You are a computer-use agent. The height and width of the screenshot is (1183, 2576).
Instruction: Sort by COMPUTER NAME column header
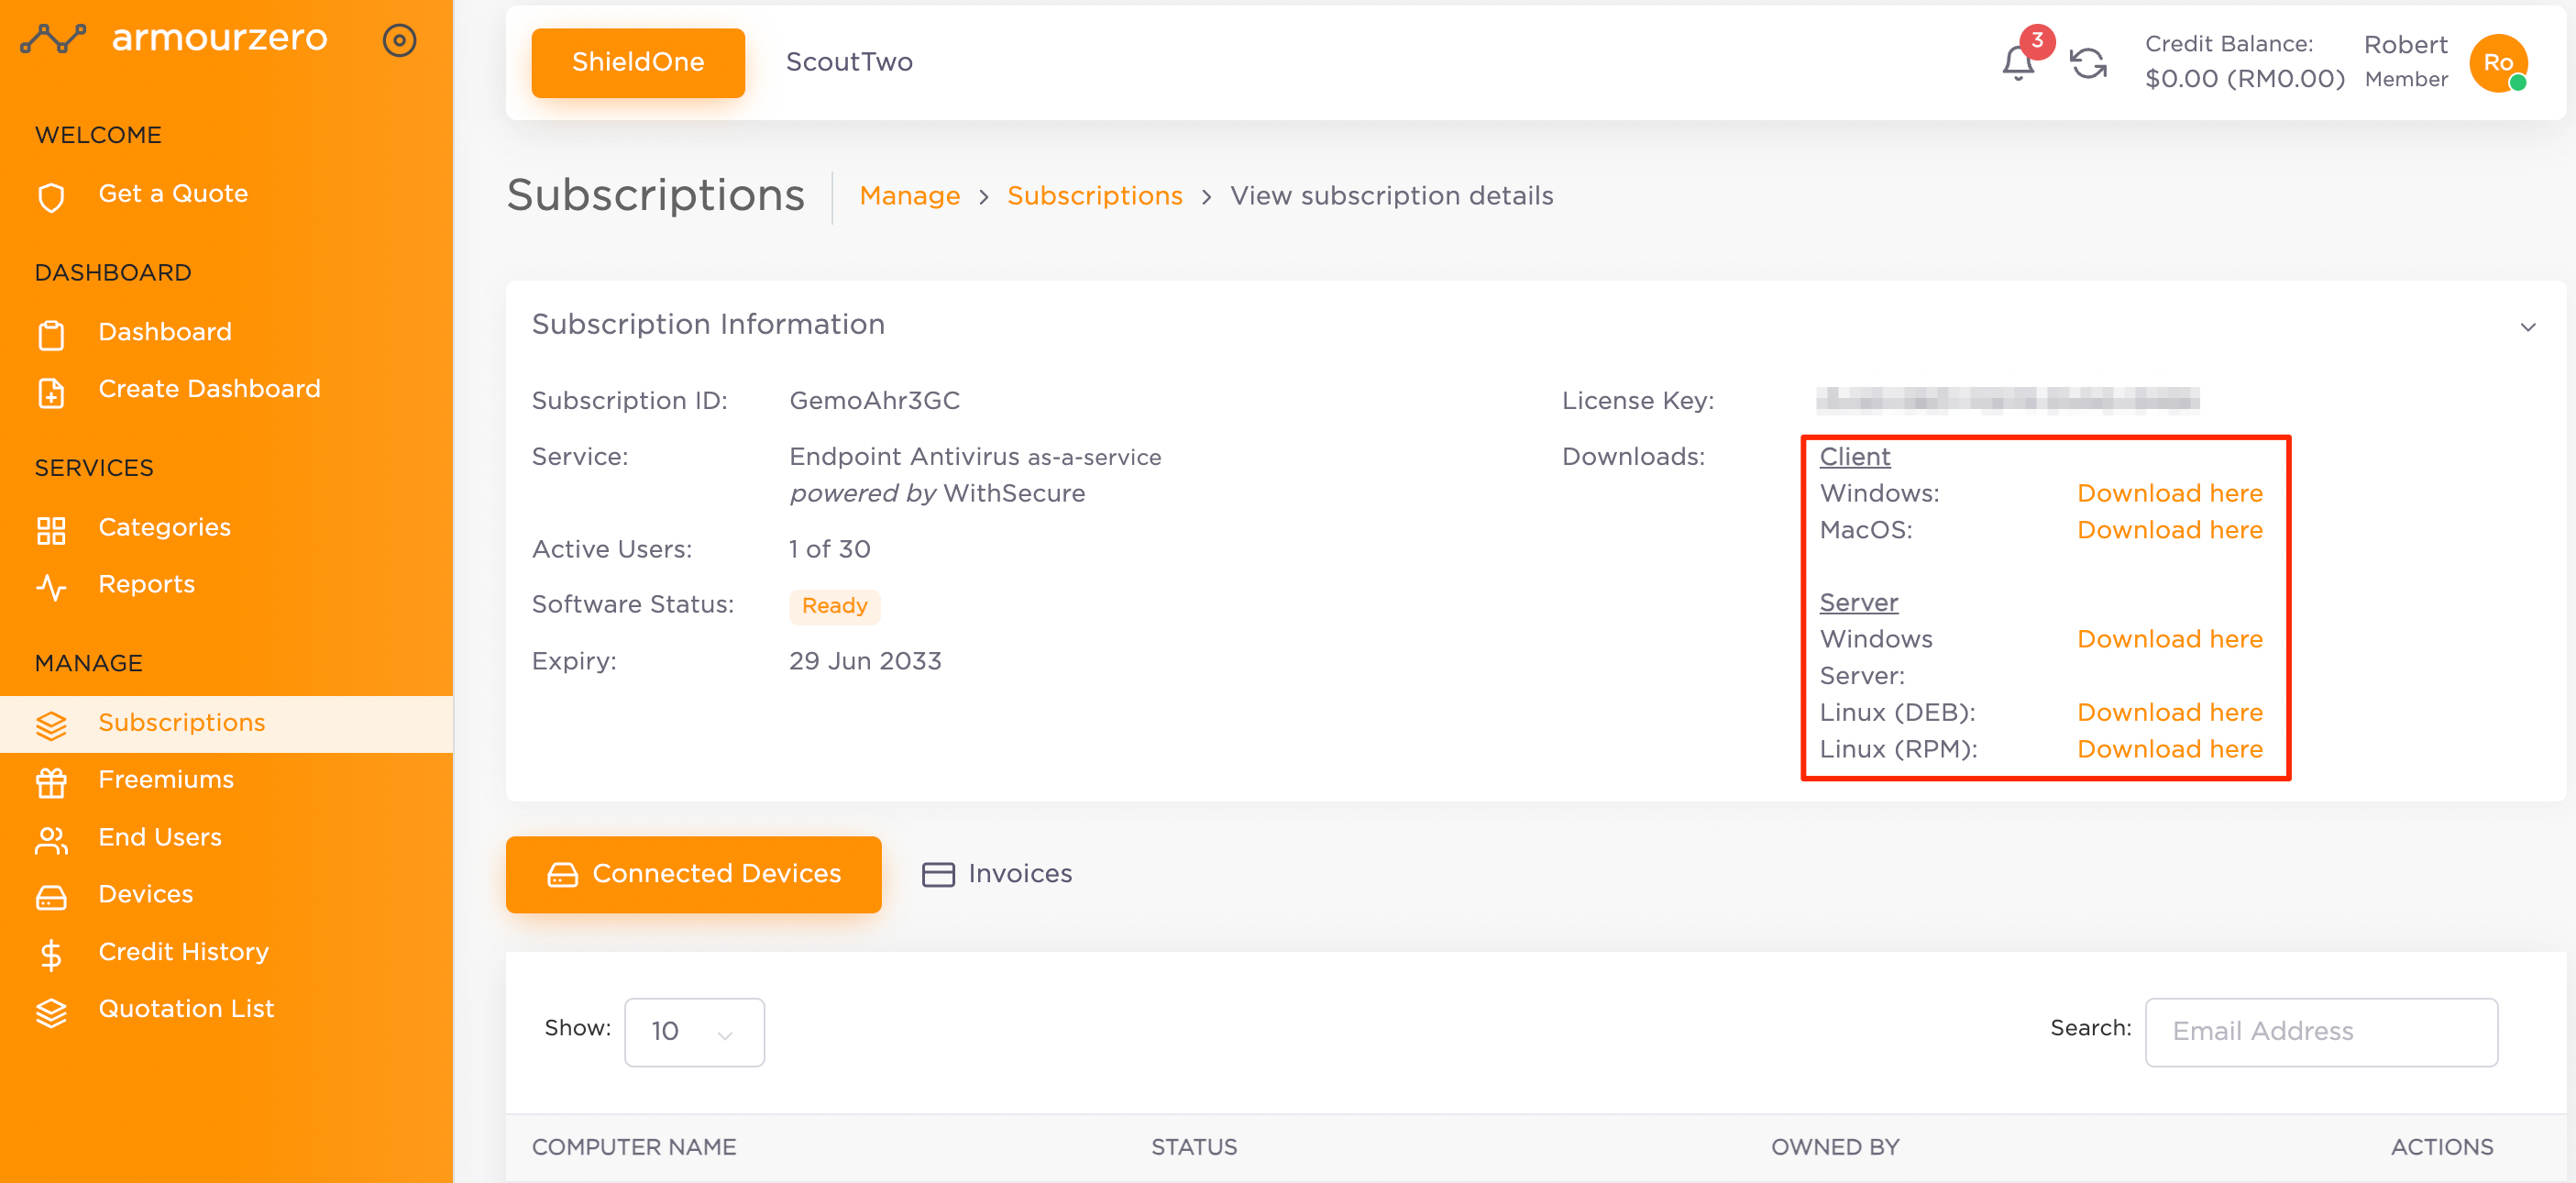click(x=633, y=1146)
